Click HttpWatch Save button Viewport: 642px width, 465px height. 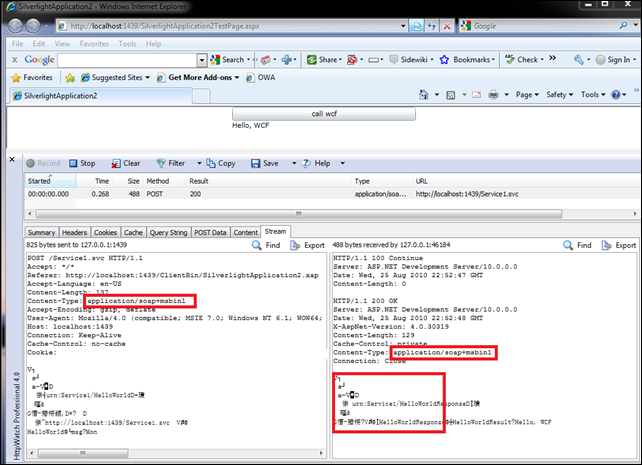[264, 163]
